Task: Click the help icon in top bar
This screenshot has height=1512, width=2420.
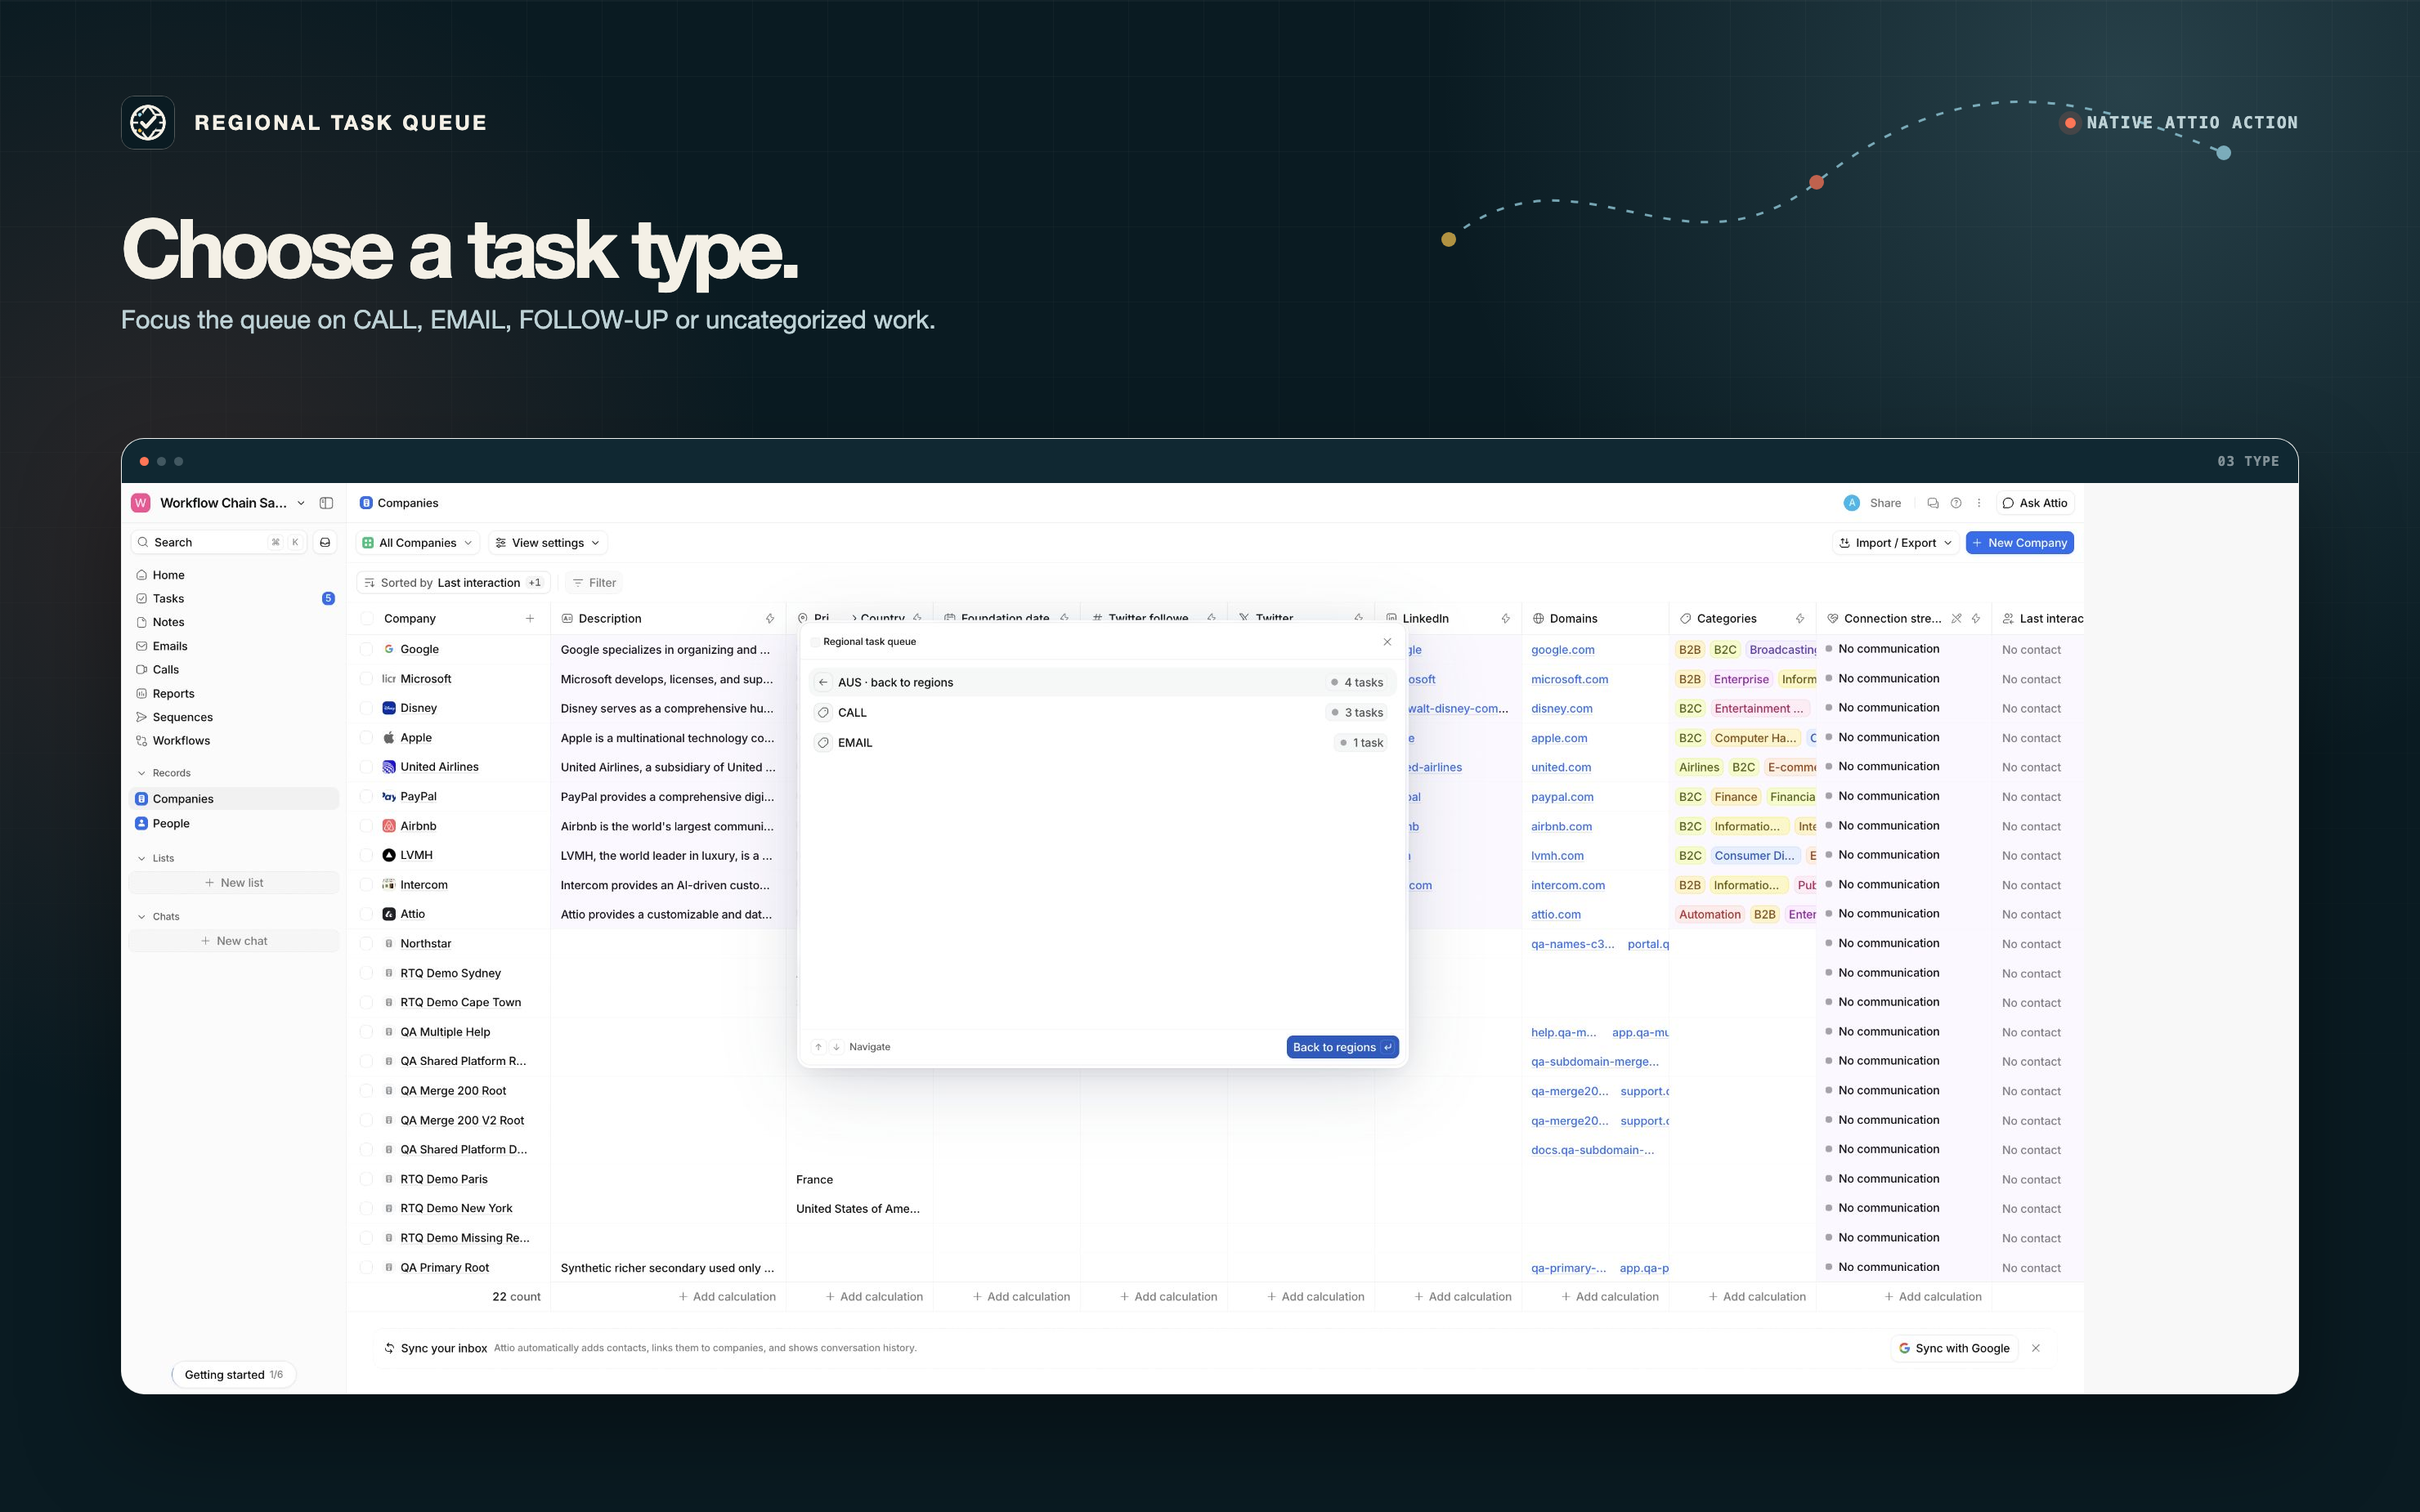Action: pos(1956,503)
